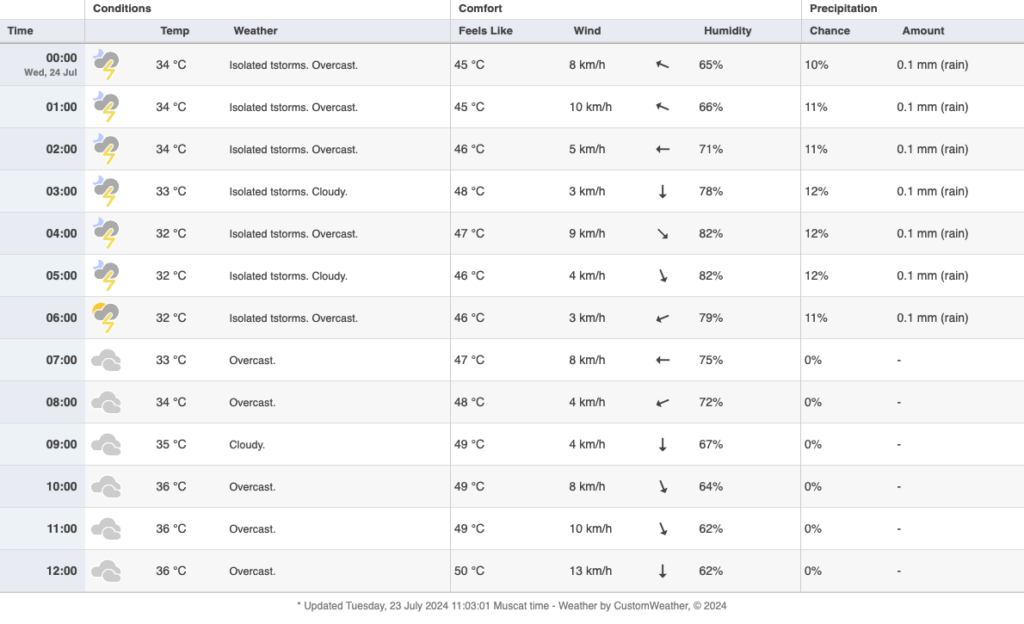Click the Temp column header
The image size is (1024, 624).
click(174, 31)
